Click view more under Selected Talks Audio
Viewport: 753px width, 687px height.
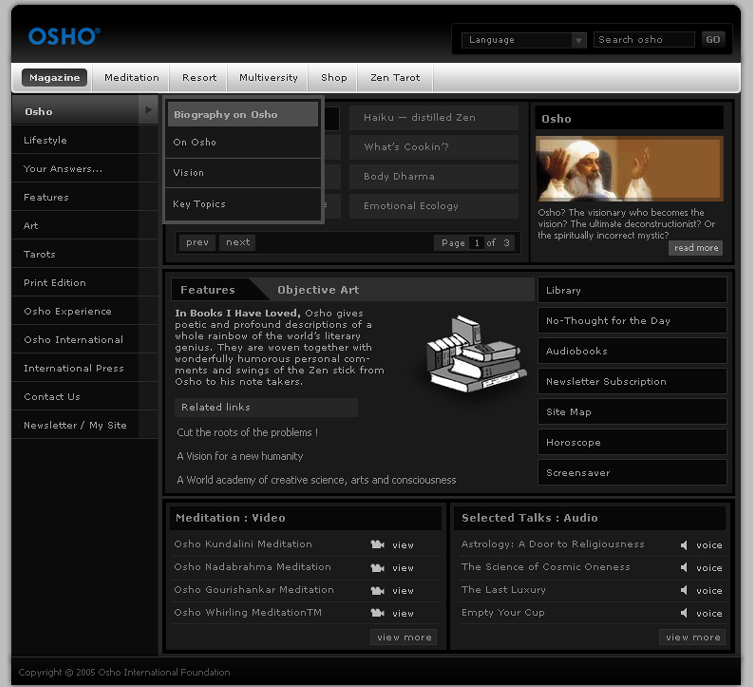[x=692, y=637]
